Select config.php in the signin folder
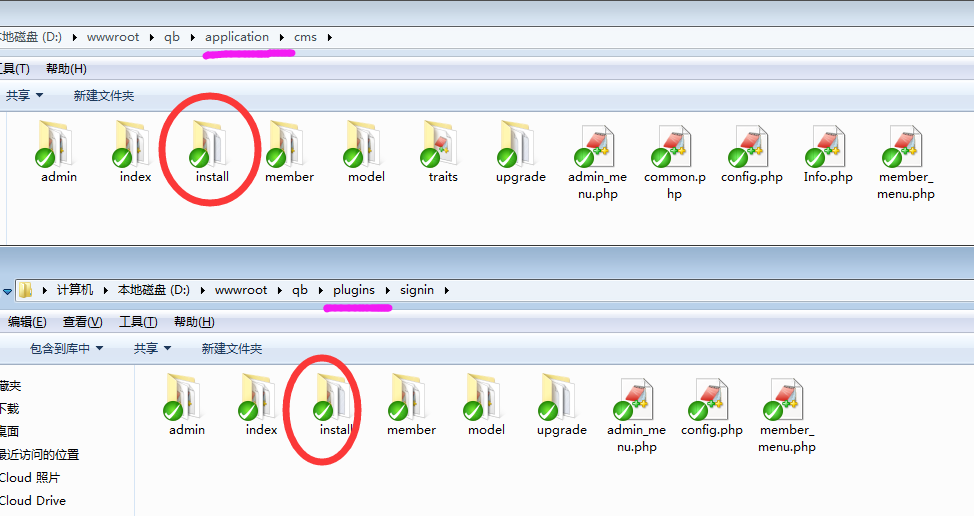Viewport: 974px width, 516px height. 712,407
